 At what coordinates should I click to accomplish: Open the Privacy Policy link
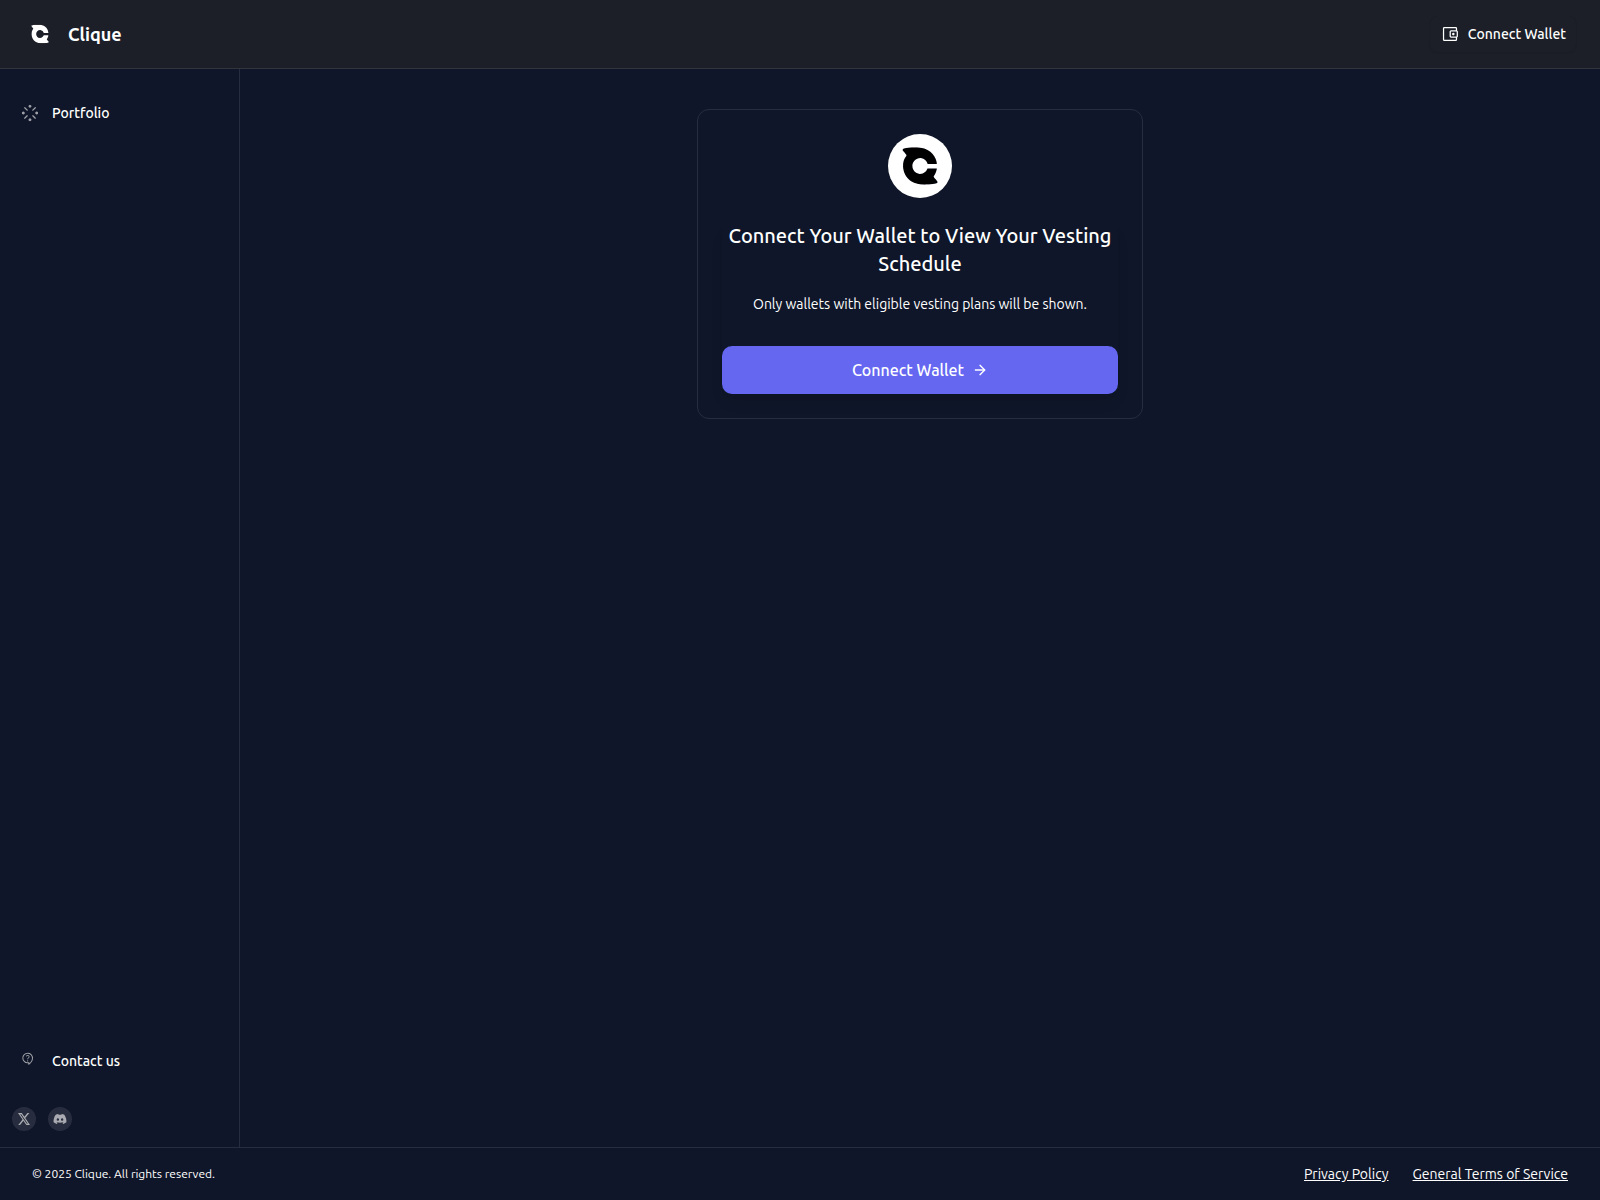tap(1346, 1174)
